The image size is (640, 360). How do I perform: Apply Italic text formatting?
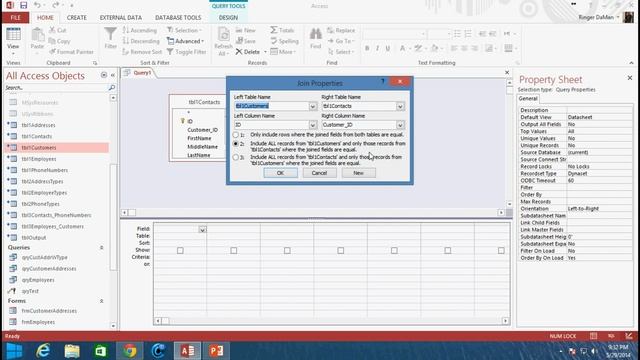click(377, 48)
